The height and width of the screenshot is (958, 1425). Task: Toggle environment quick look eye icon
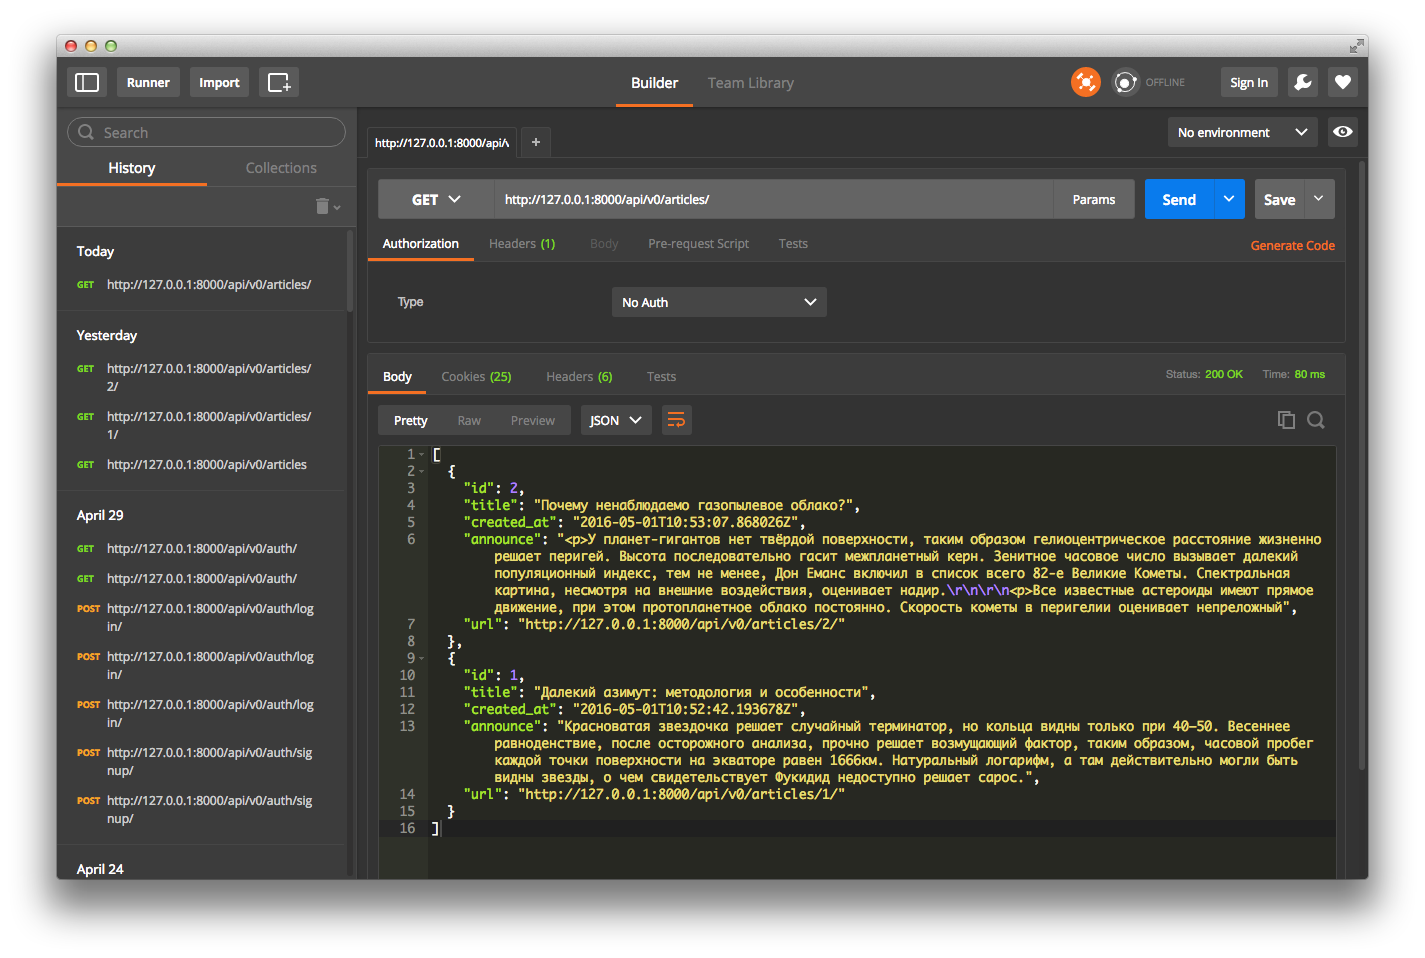click(x=1342, y=132)
